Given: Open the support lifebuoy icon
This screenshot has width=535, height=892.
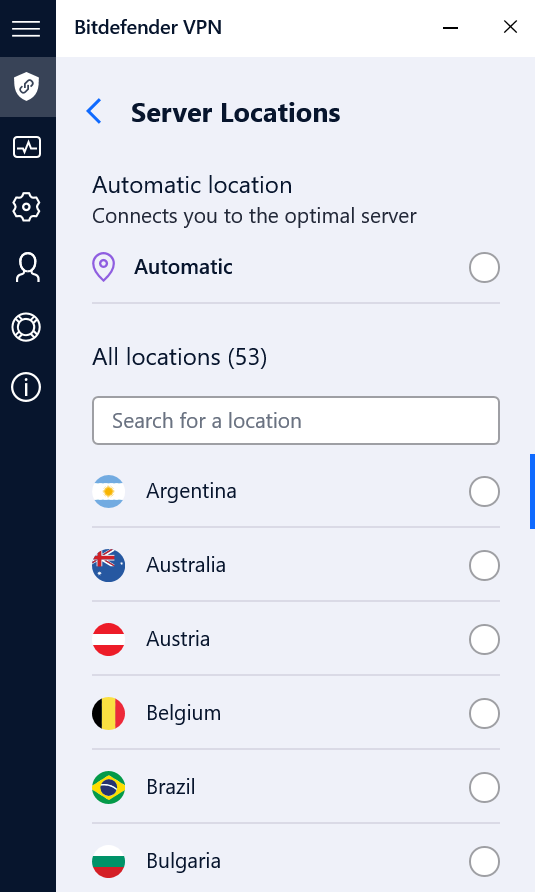Looking at the screenshot, I should click(26, 328).
